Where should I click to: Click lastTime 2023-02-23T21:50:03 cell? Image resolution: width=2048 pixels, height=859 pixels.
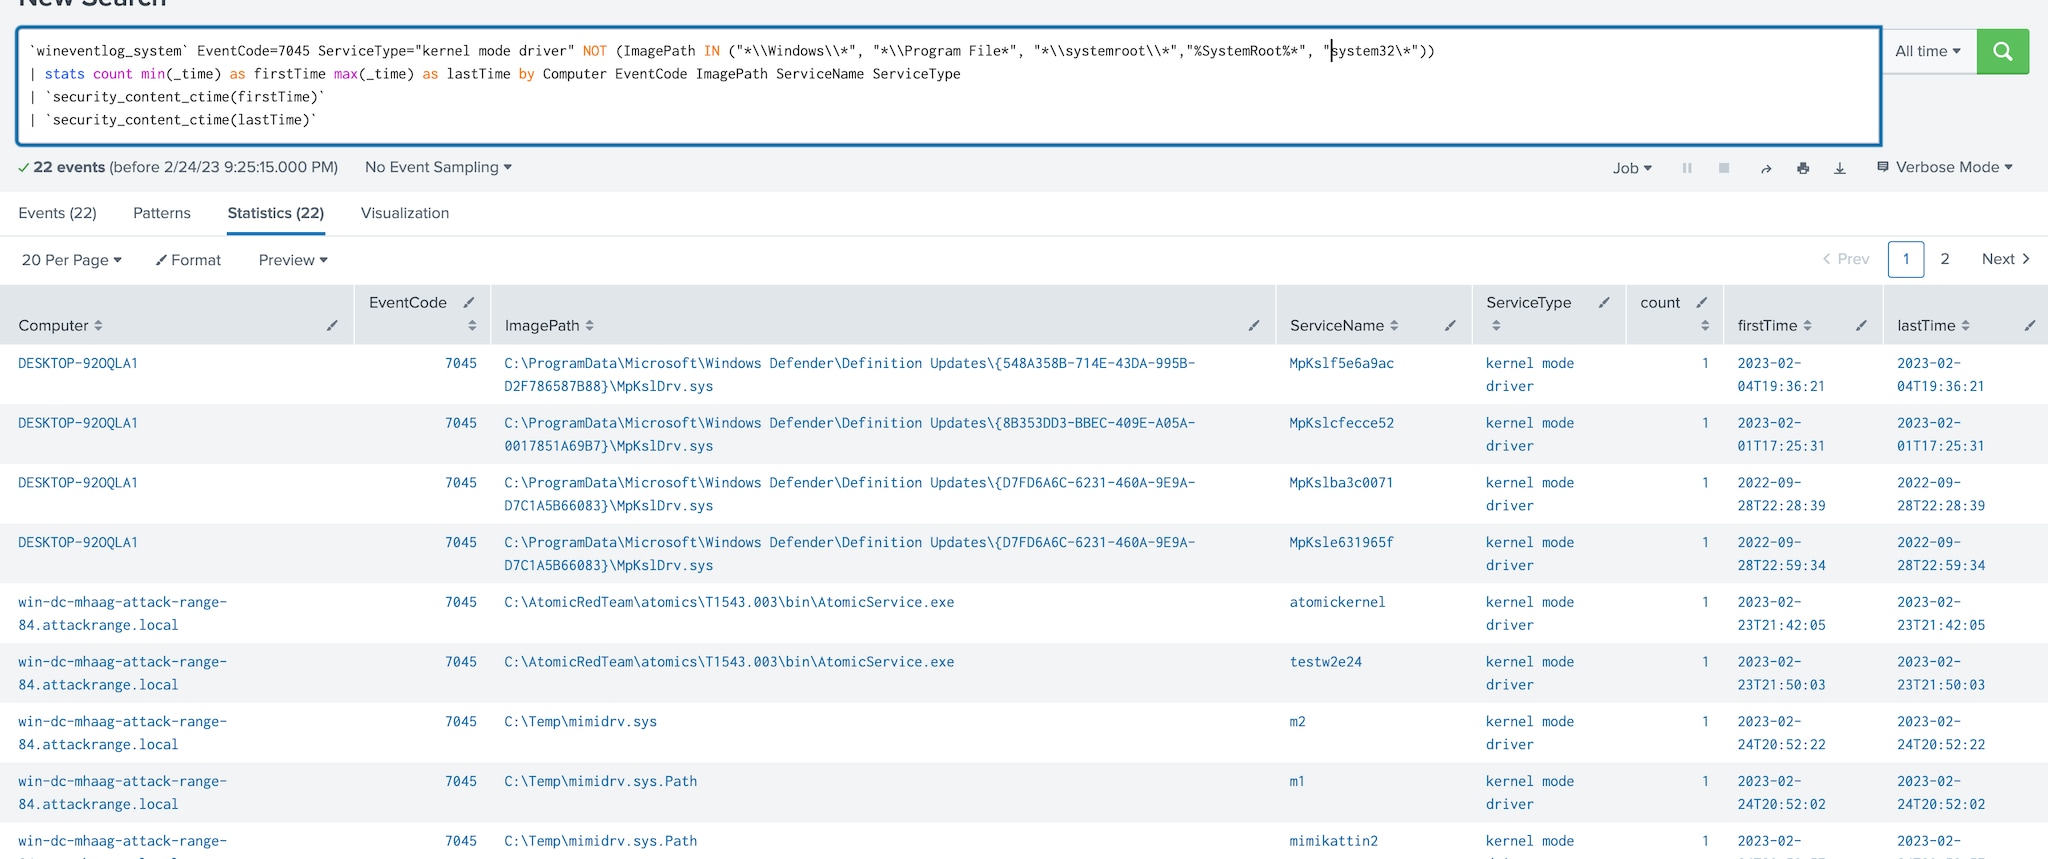click(x=1941, y=673)
